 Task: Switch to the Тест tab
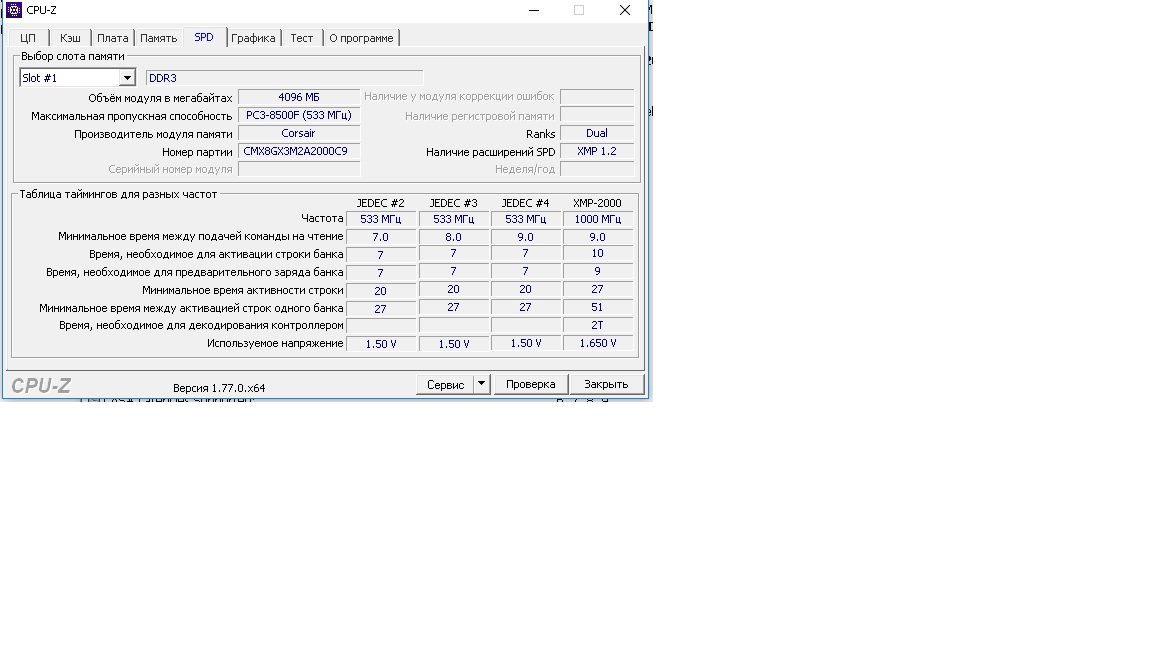302,38
